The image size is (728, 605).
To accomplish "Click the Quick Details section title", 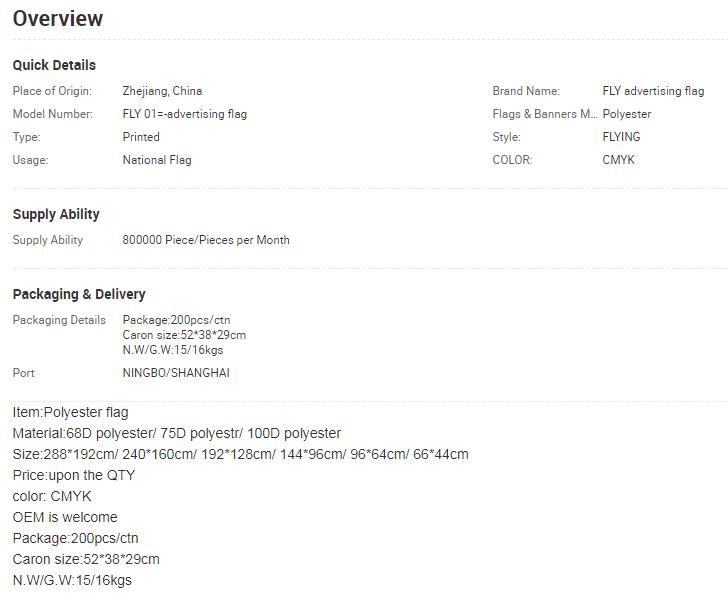I will coord(54,65).
